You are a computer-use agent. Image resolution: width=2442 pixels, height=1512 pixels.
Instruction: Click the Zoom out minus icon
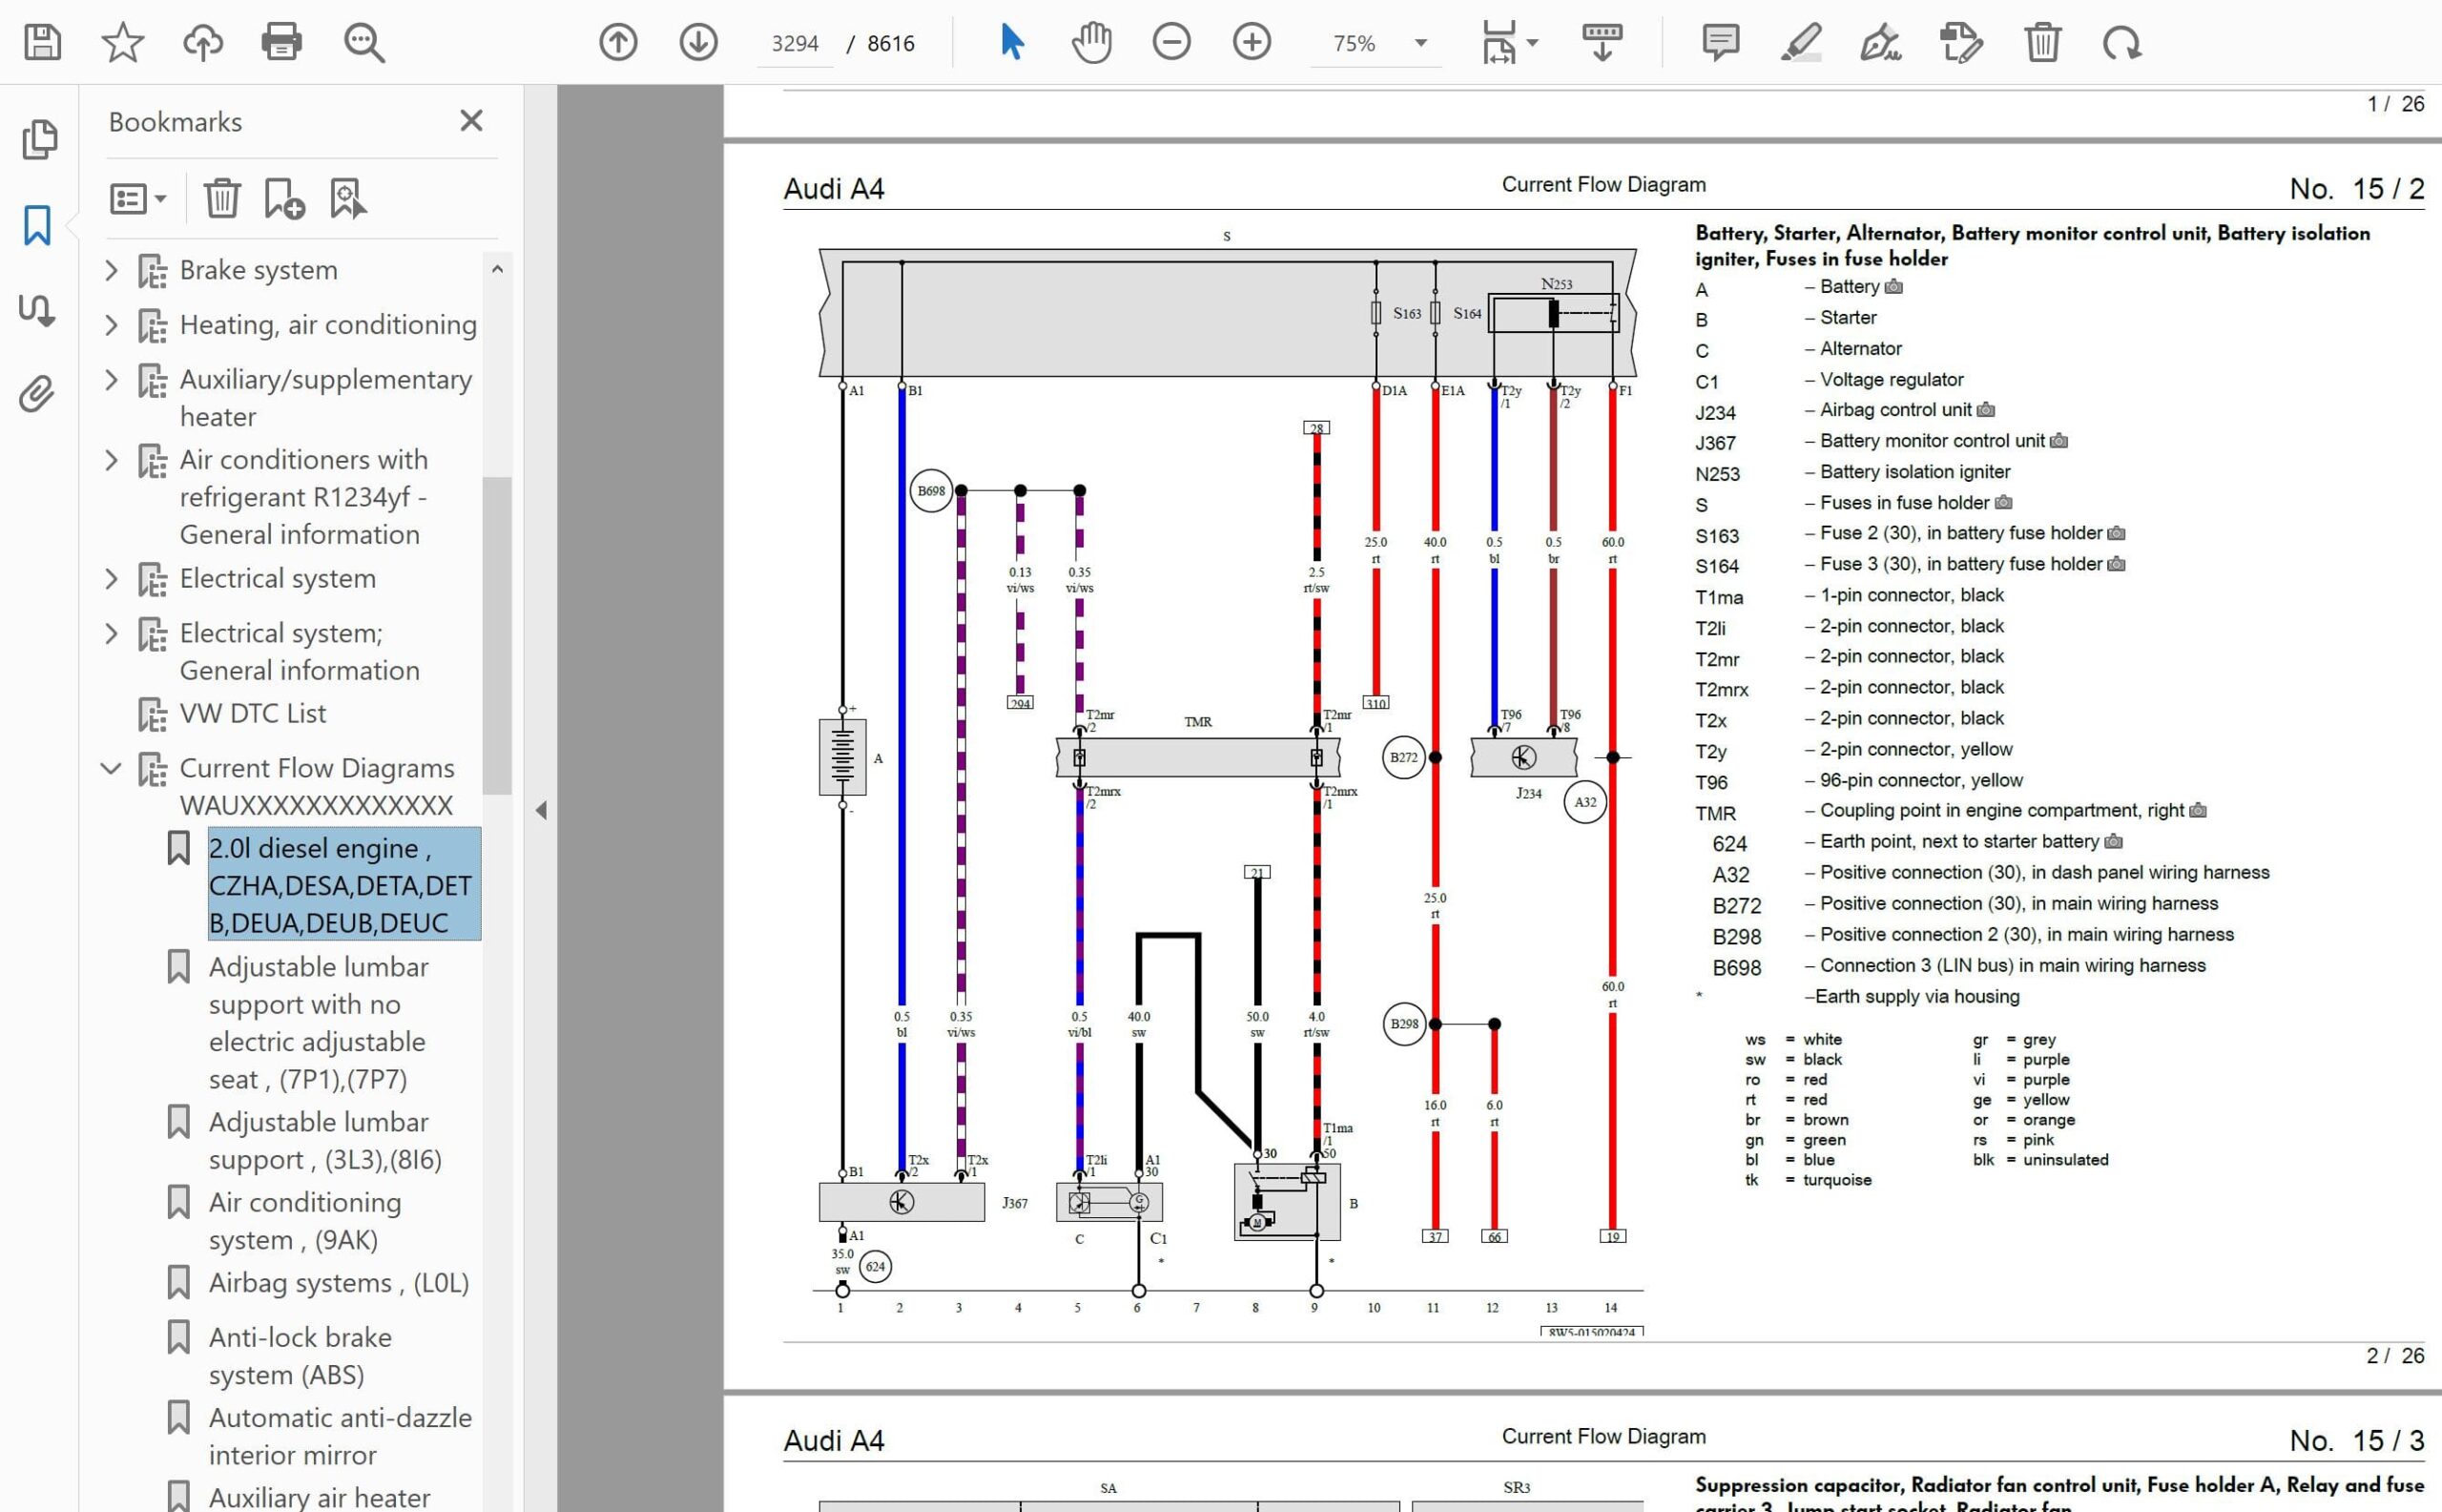1171,42
